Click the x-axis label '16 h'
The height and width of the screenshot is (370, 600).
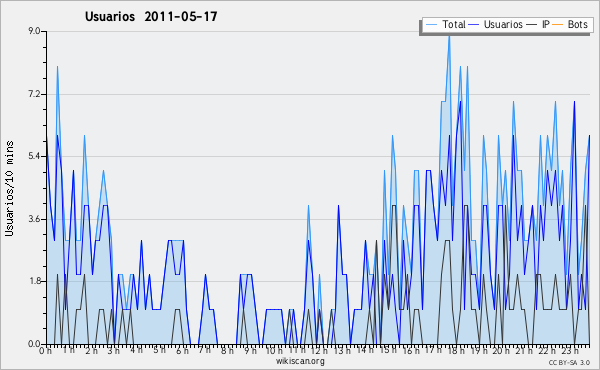click(x=411, y=350)
